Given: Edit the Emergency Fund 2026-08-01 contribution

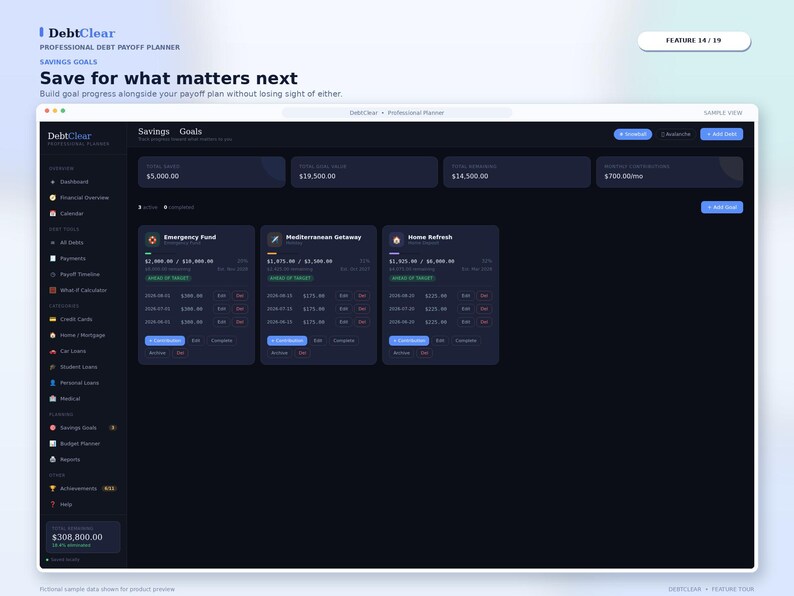Looking at the screenshot, I should [222, 296].
